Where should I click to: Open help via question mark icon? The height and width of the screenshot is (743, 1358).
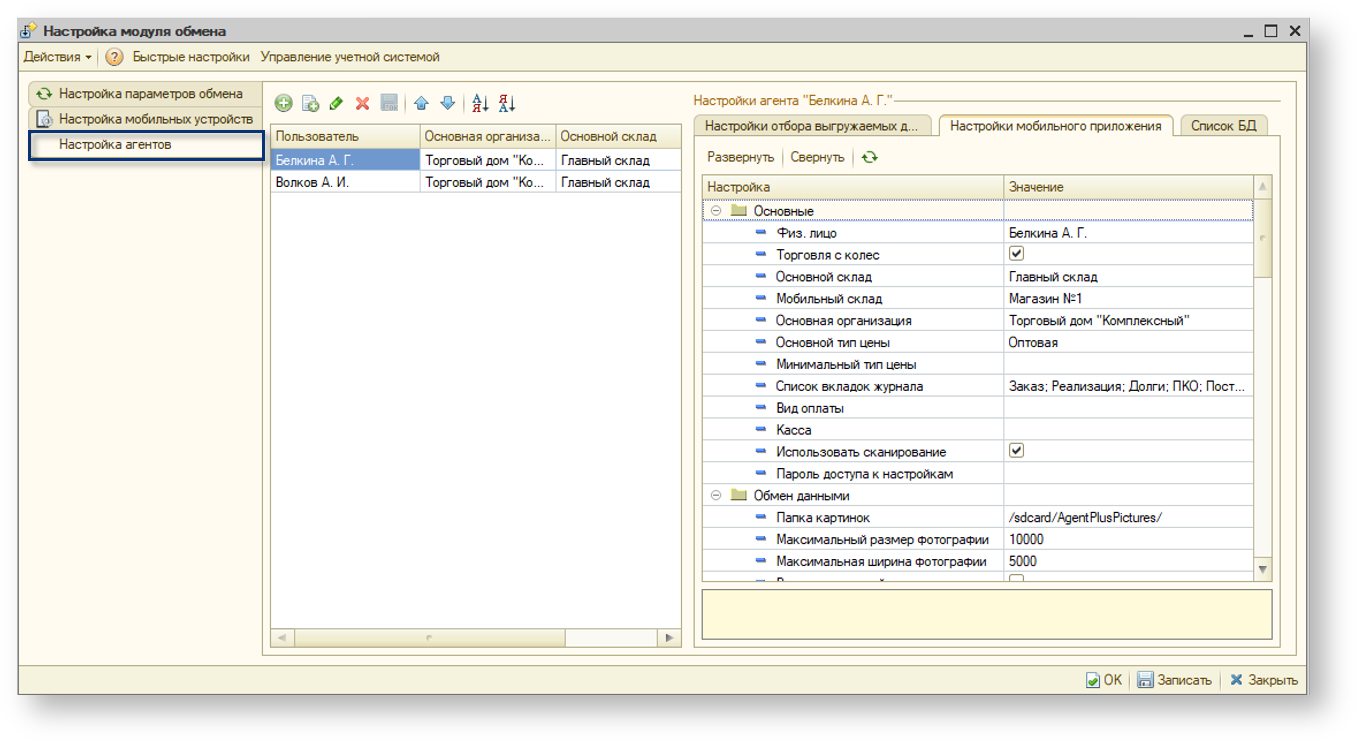click(x=114, y=57)
